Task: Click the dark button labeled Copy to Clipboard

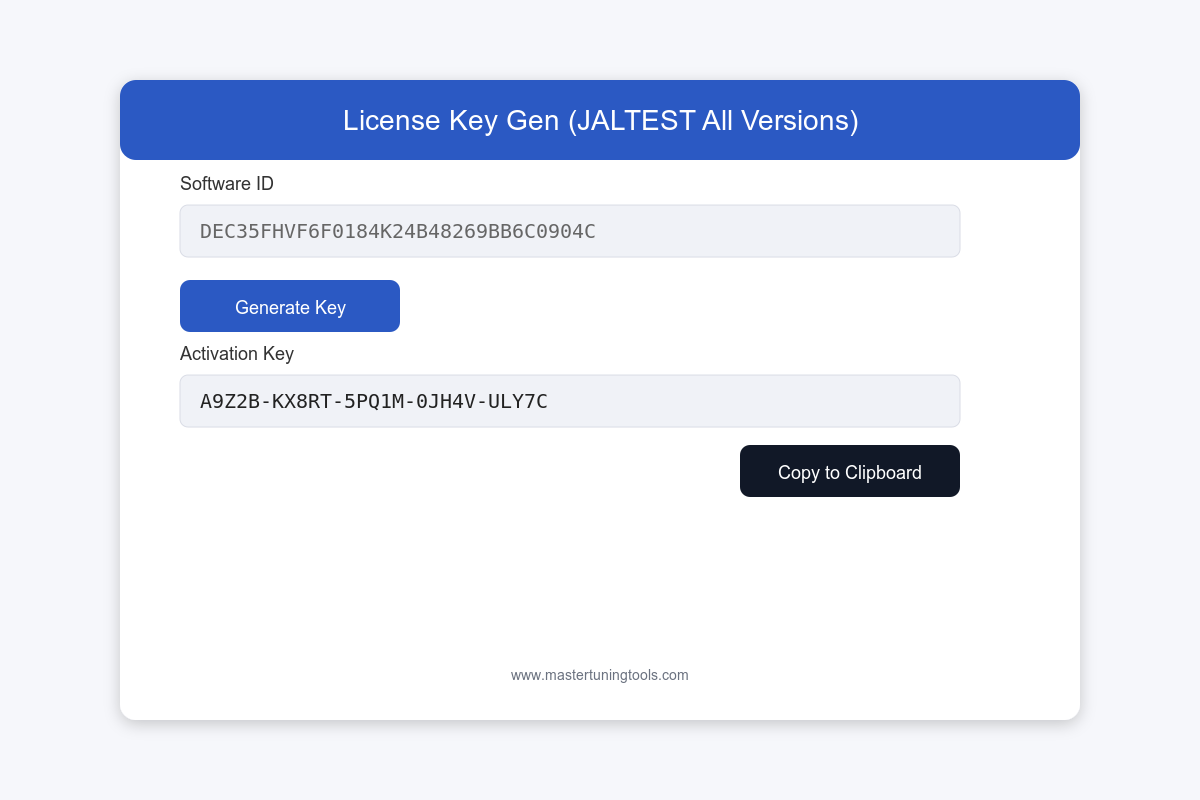Action: [850, 472]
